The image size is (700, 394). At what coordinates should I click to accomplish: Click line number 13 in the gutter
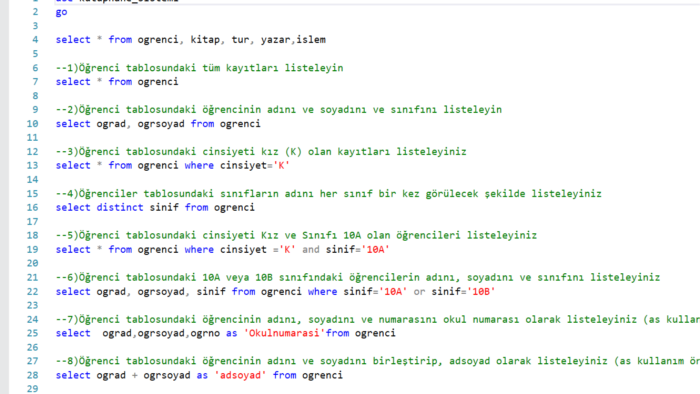coord(32,166)
